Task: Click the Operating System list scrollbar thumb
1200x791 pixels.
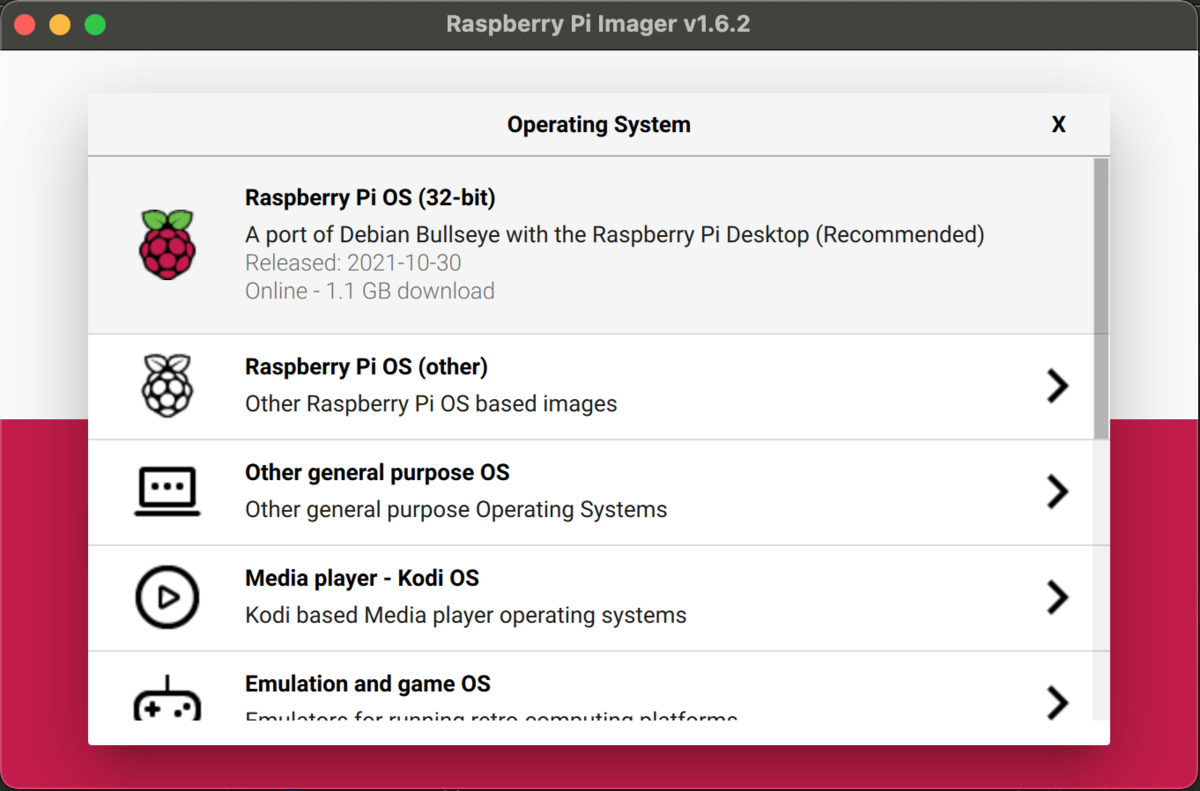Action: [1101, 298]
